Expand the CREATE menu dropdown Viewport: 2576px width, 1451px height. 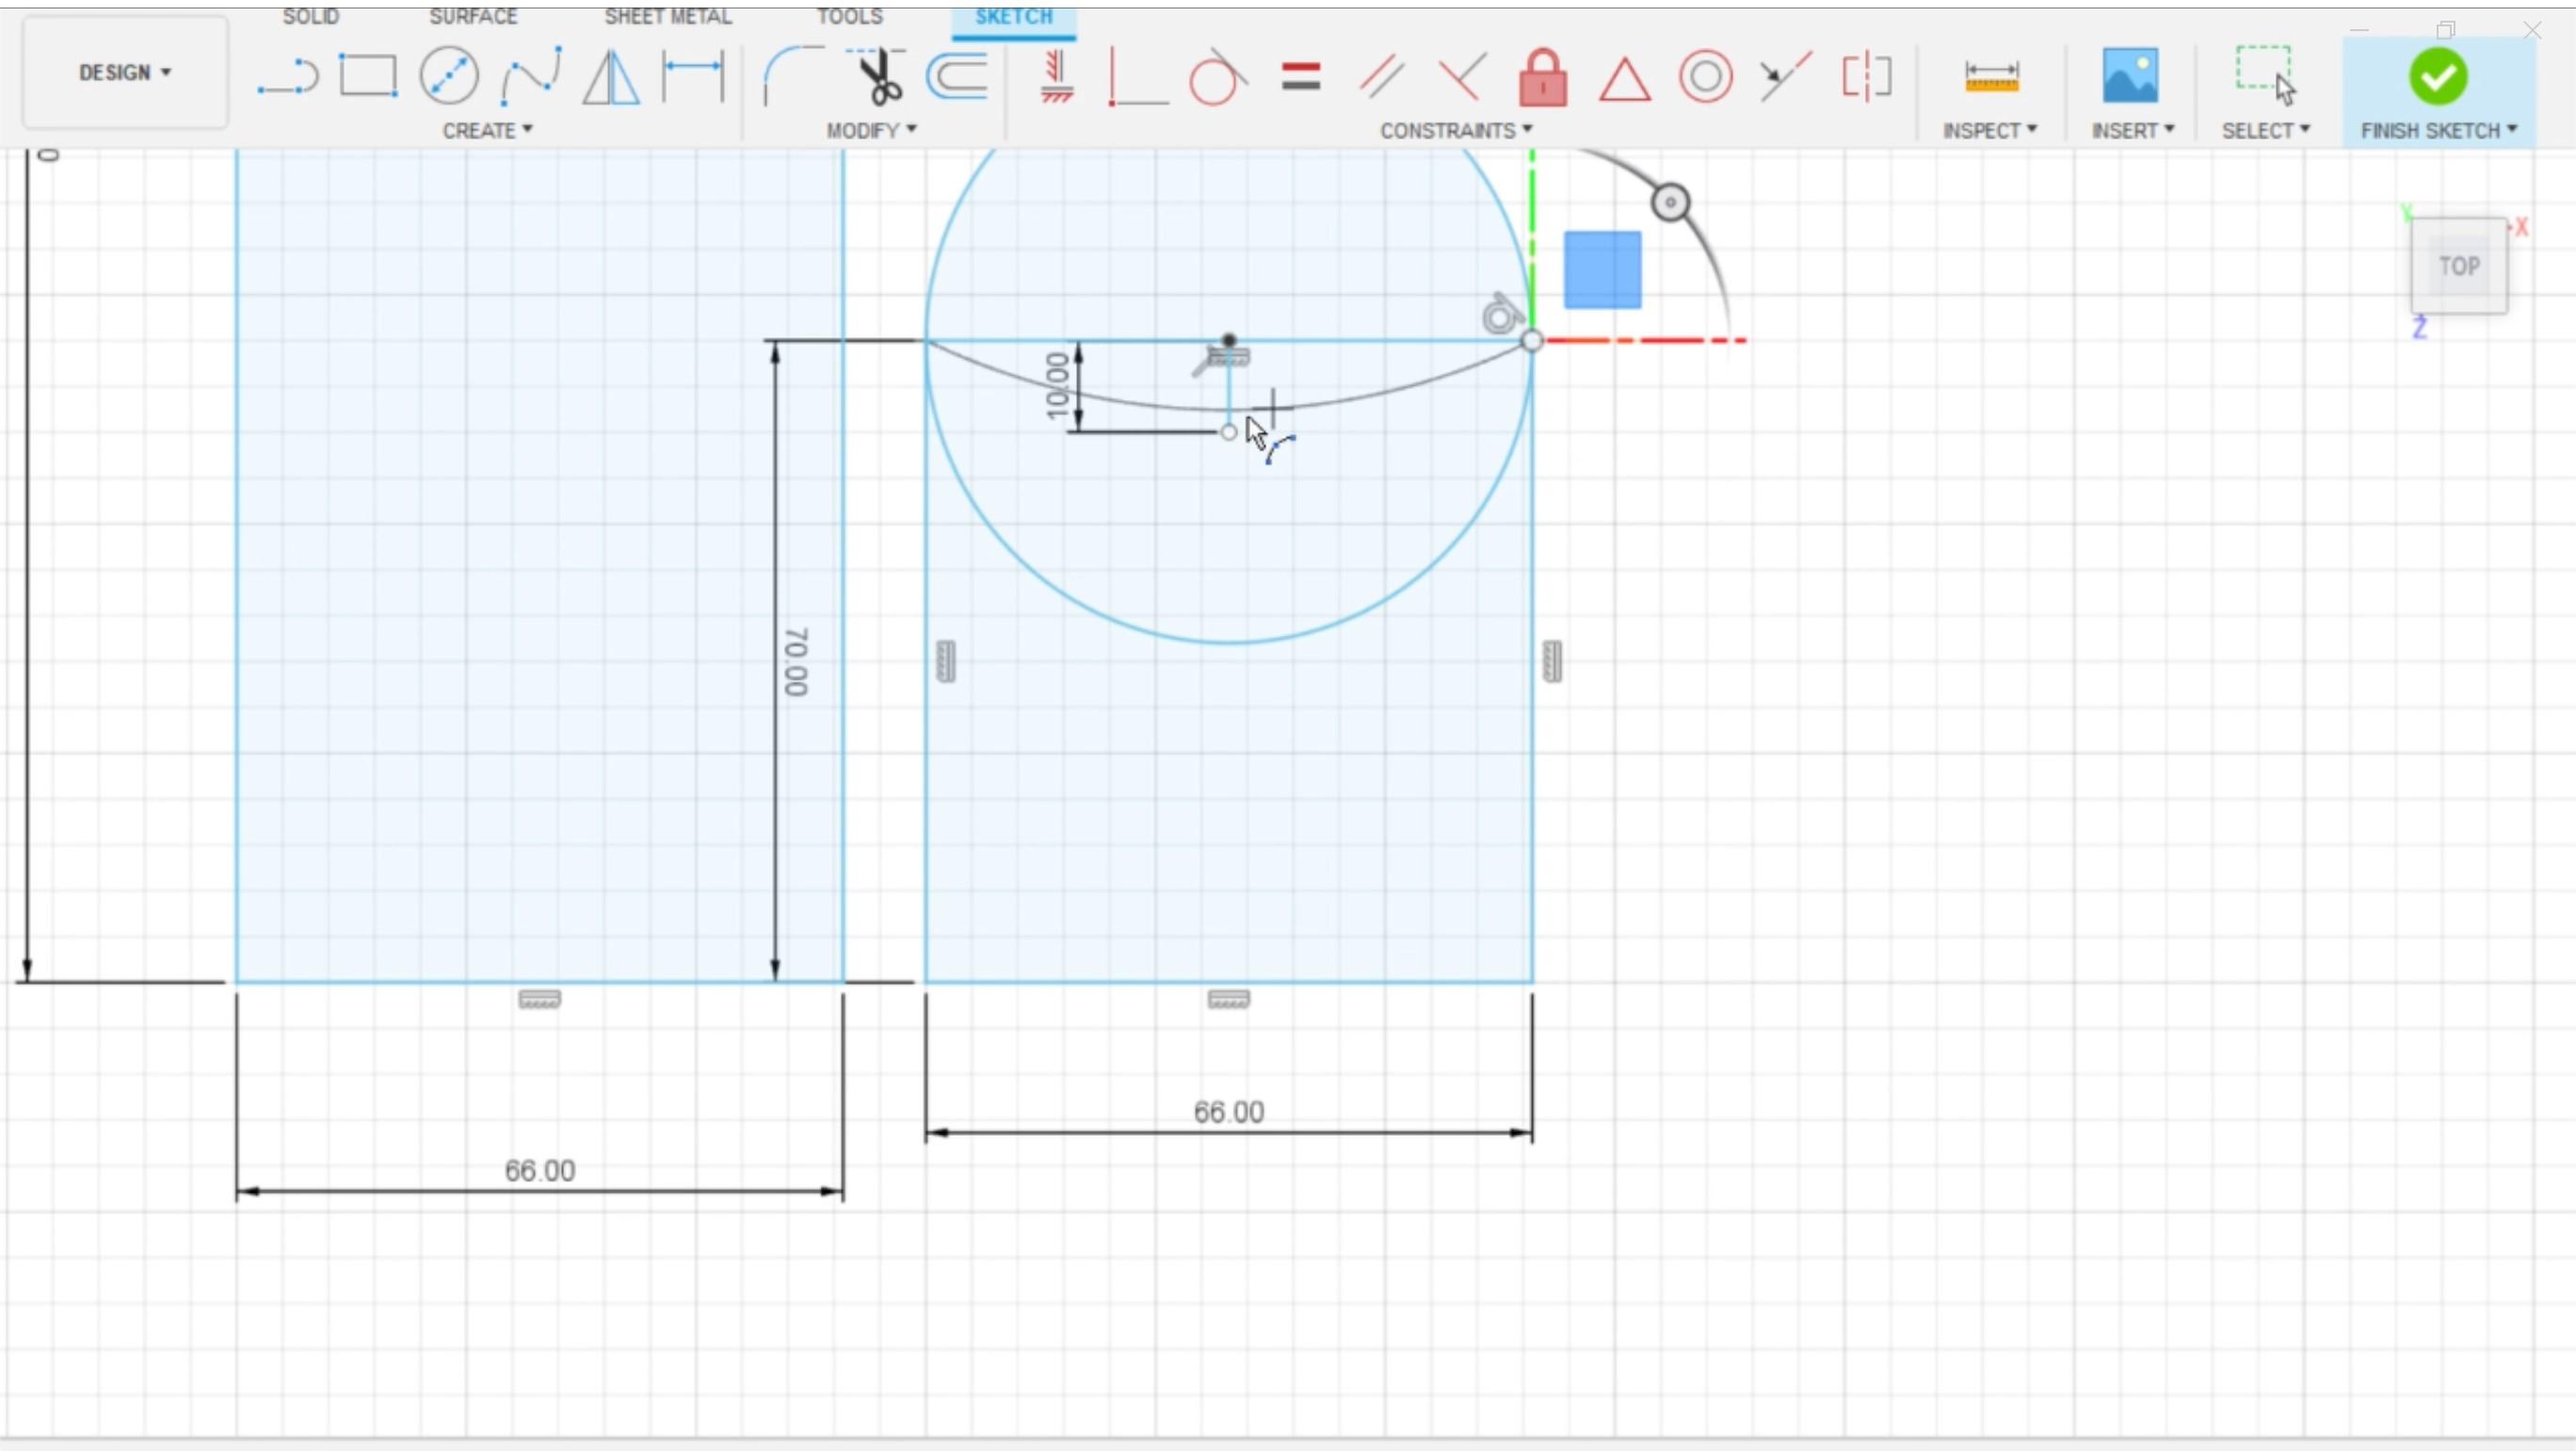click(x=487, y=130)
